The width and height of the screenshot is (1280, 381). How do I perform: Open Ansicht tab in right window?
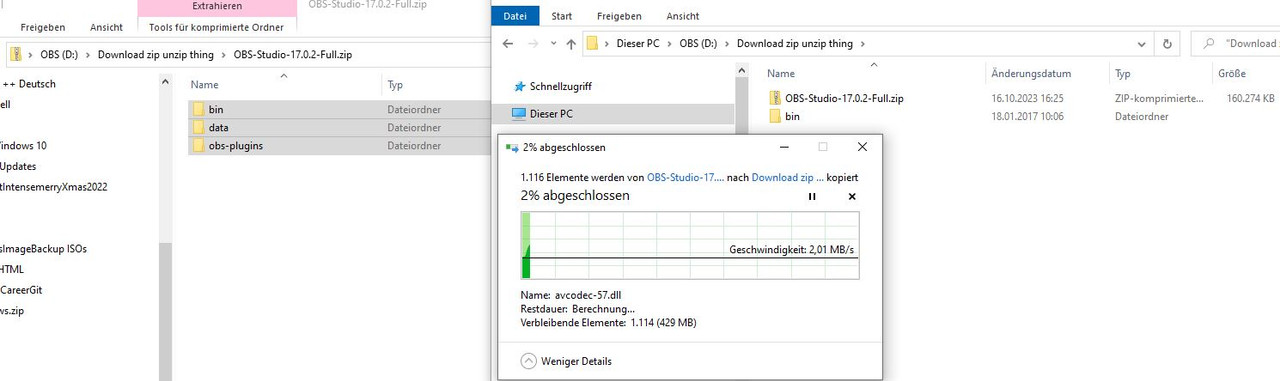coord(683,16)
